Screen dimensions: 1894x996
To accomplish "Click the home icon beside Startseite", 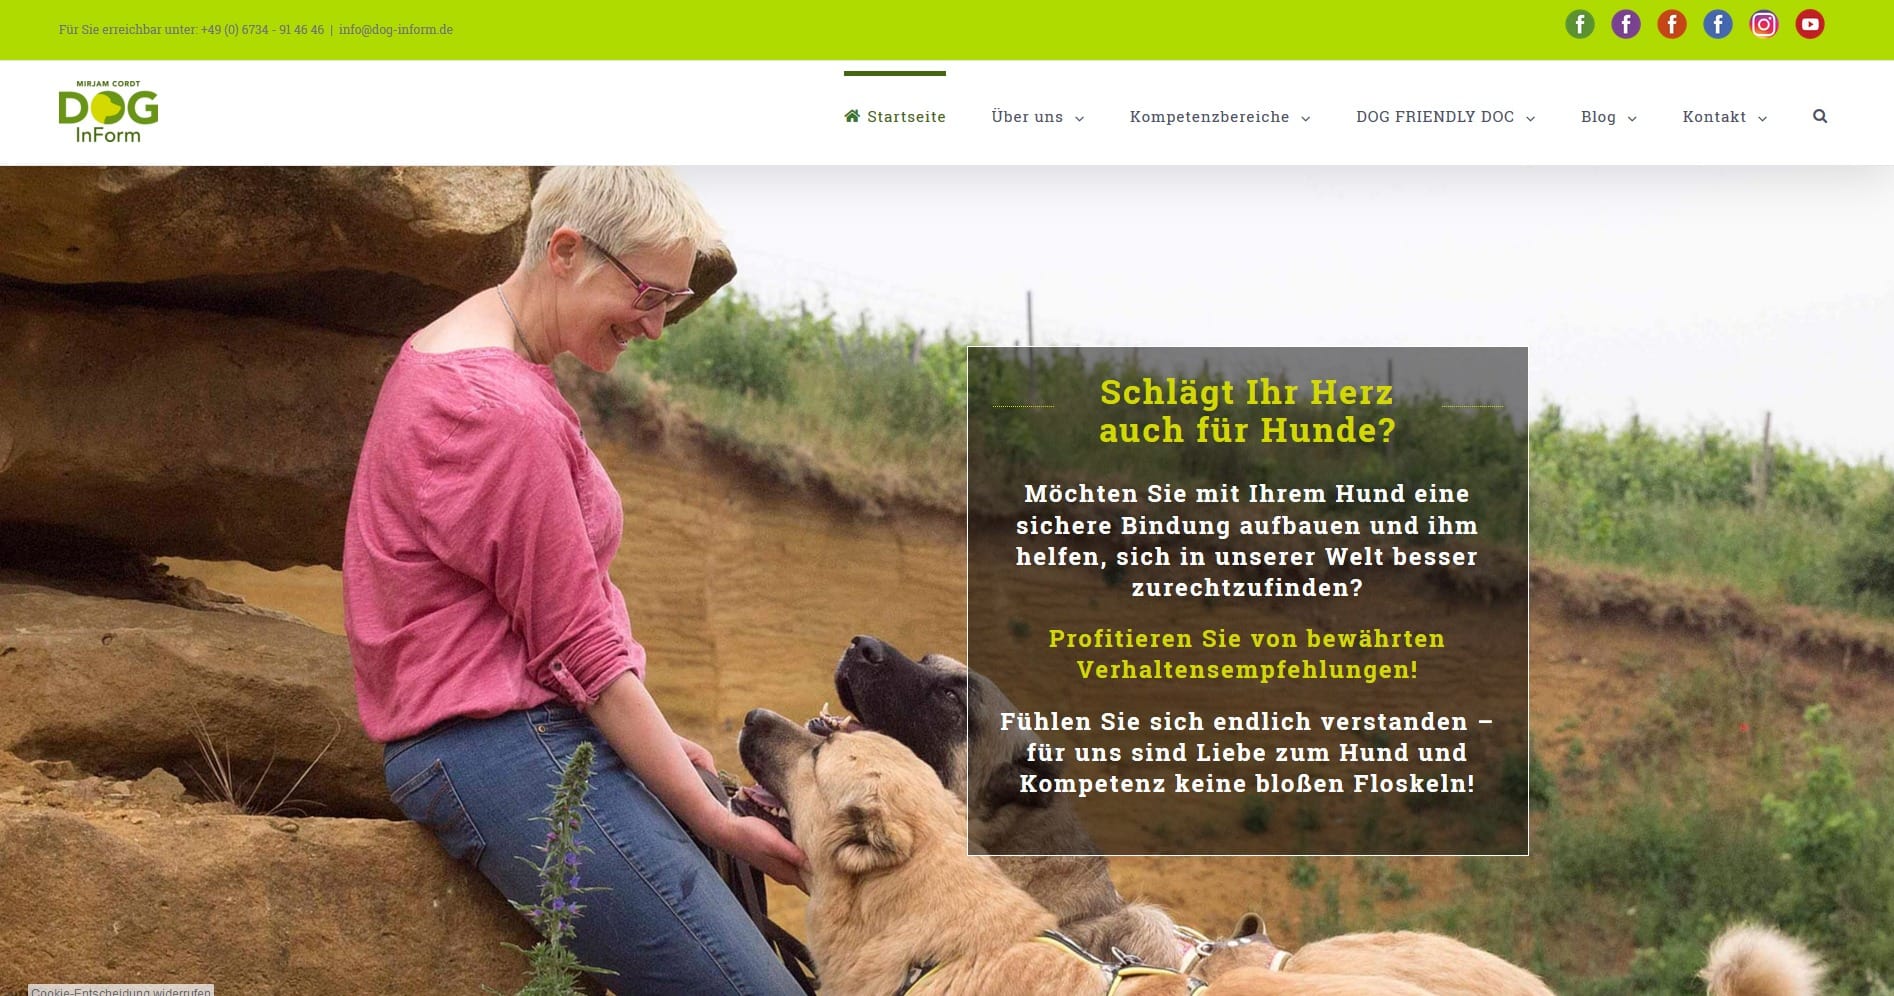I will coord(852,116).
